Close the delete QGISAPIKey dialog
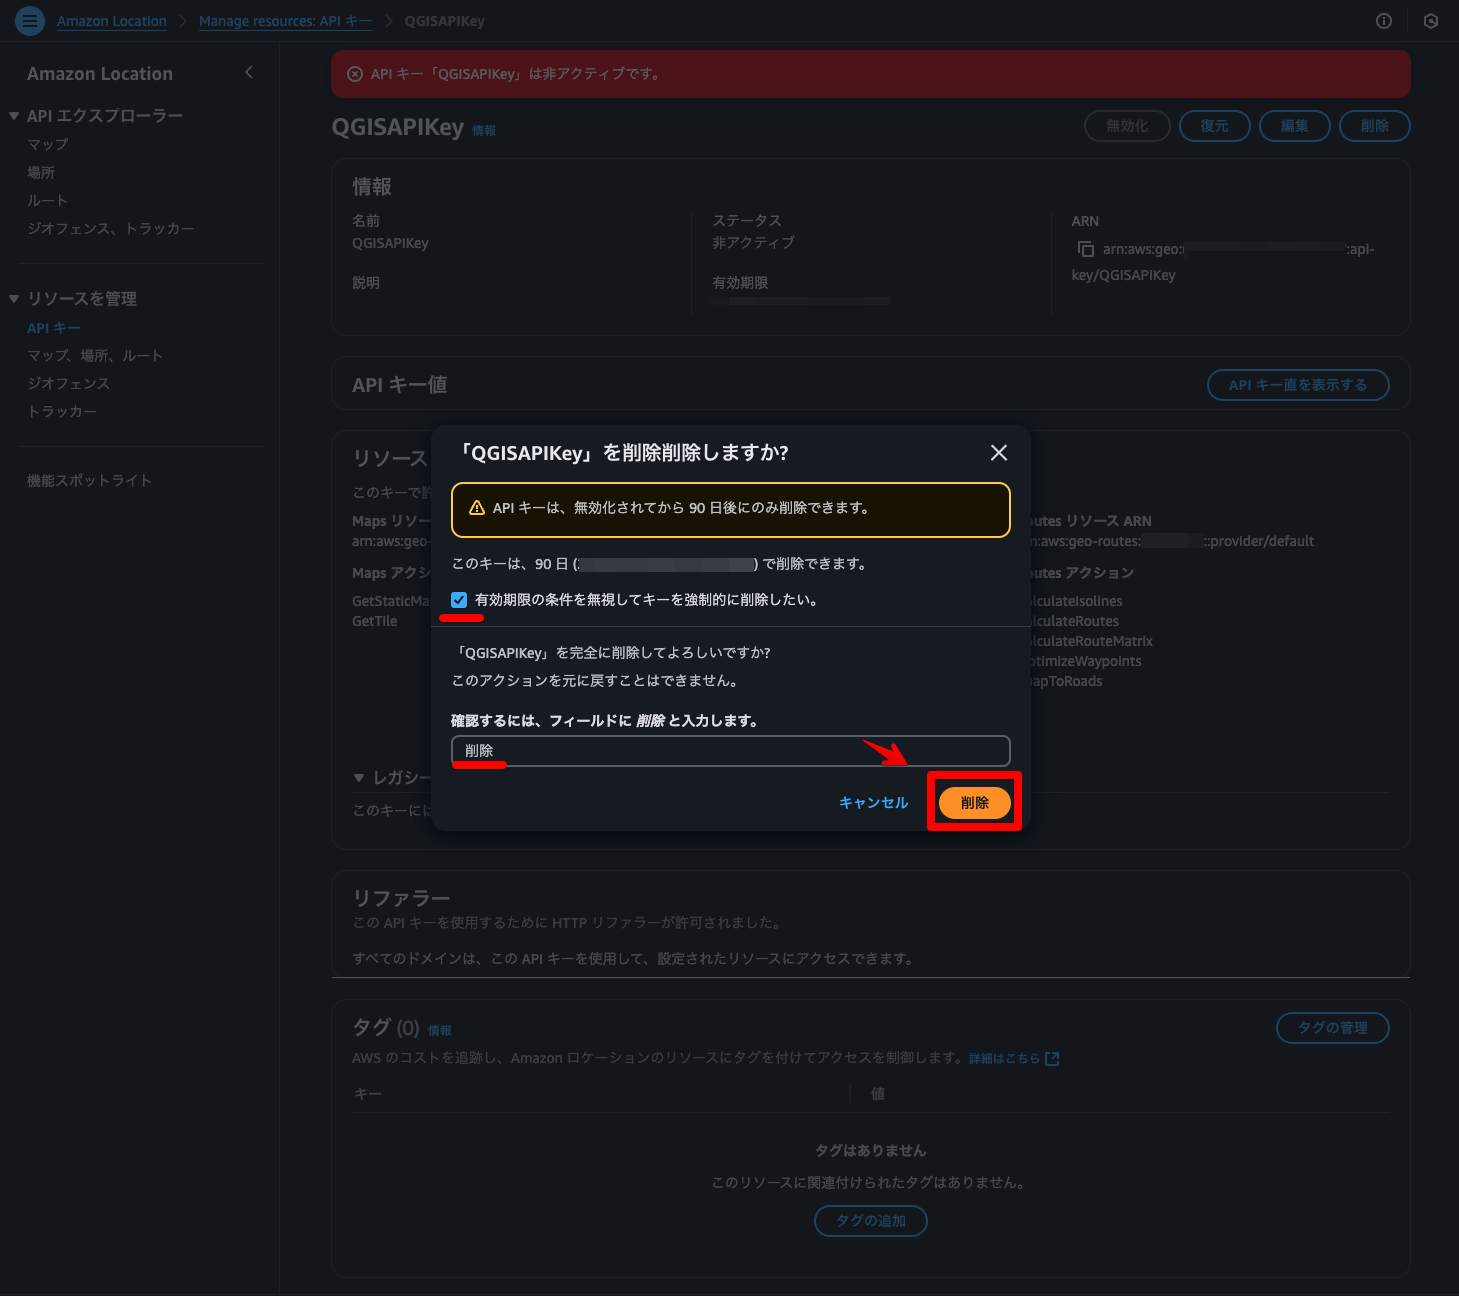Viewport: 1459px width, 1296px height. [x=998, y=453]
